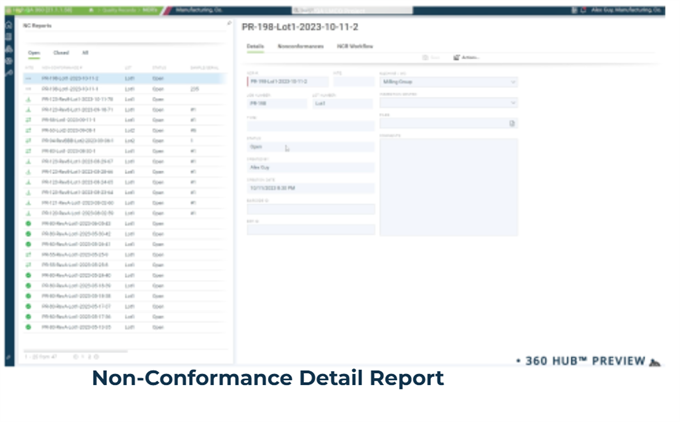Click the Created By field Alex Guy

click(311, 167)
